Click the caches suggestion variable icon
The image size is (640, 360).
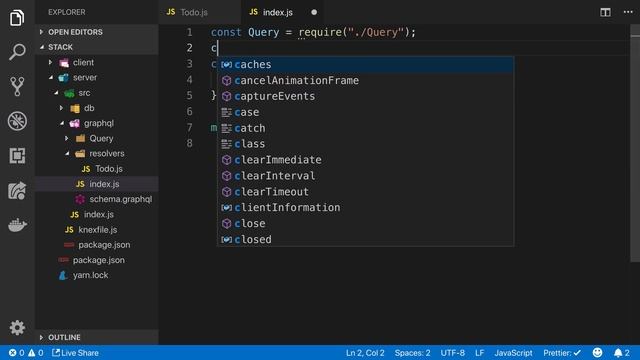tap(227, 64)
